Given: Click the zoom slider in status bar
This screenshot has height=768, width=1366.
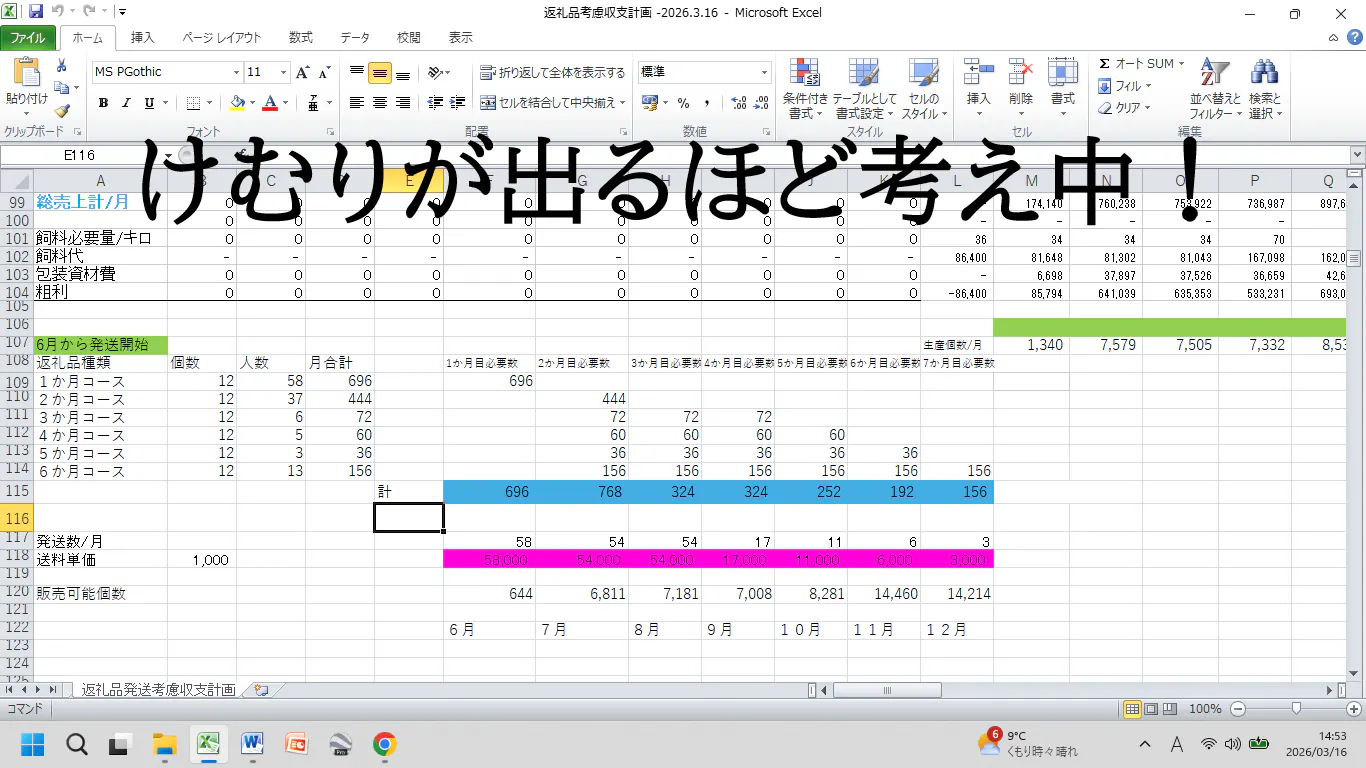Looking at the screenshot, I should (x=1296, y=709).
